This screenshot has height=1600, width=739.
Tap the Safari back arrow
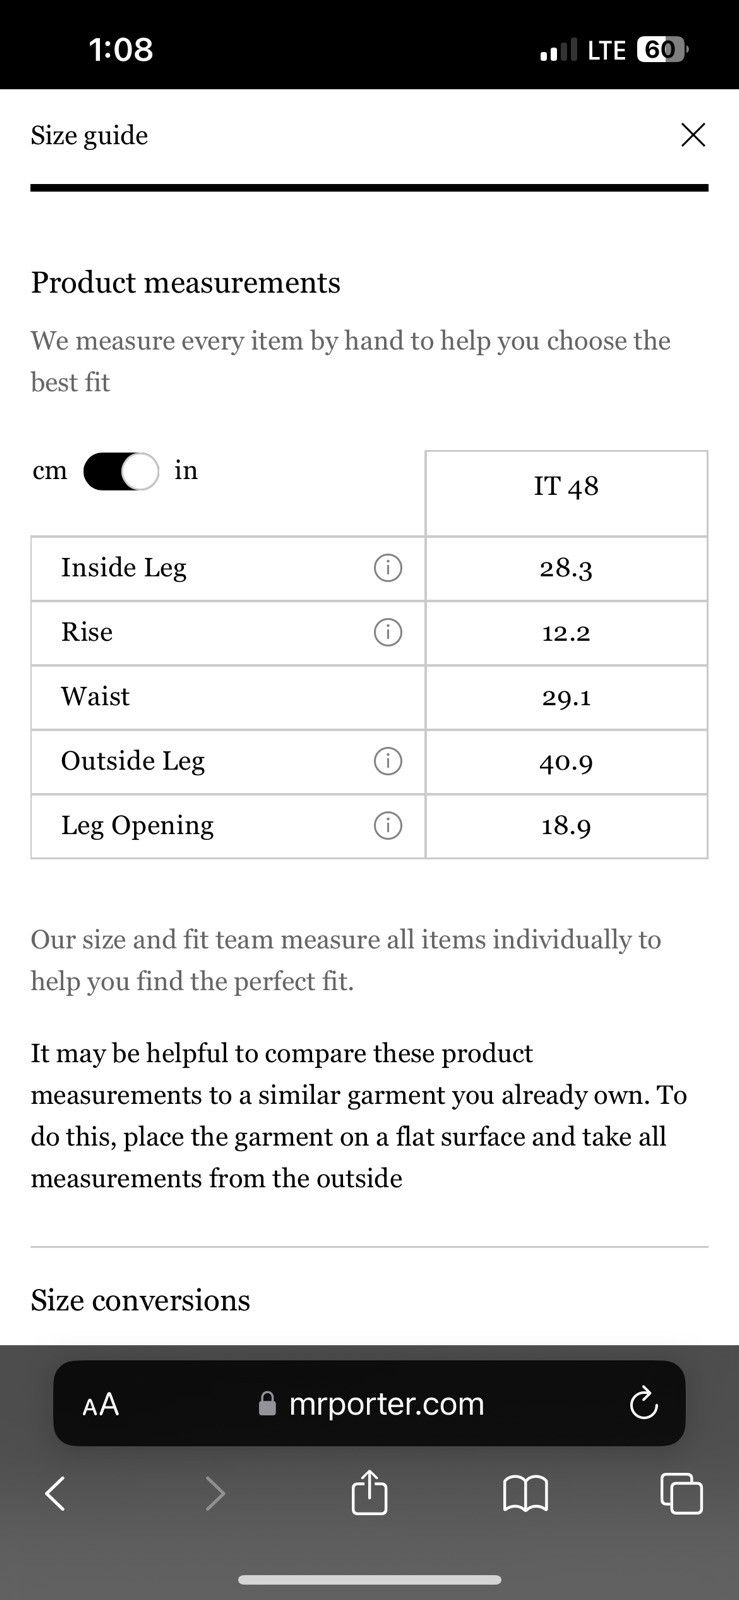[56, 1494]
